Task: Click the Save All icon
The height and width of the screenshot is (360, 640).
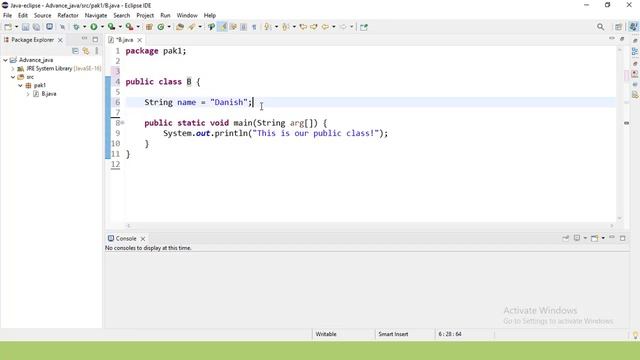Action: (x=36, y=27)
